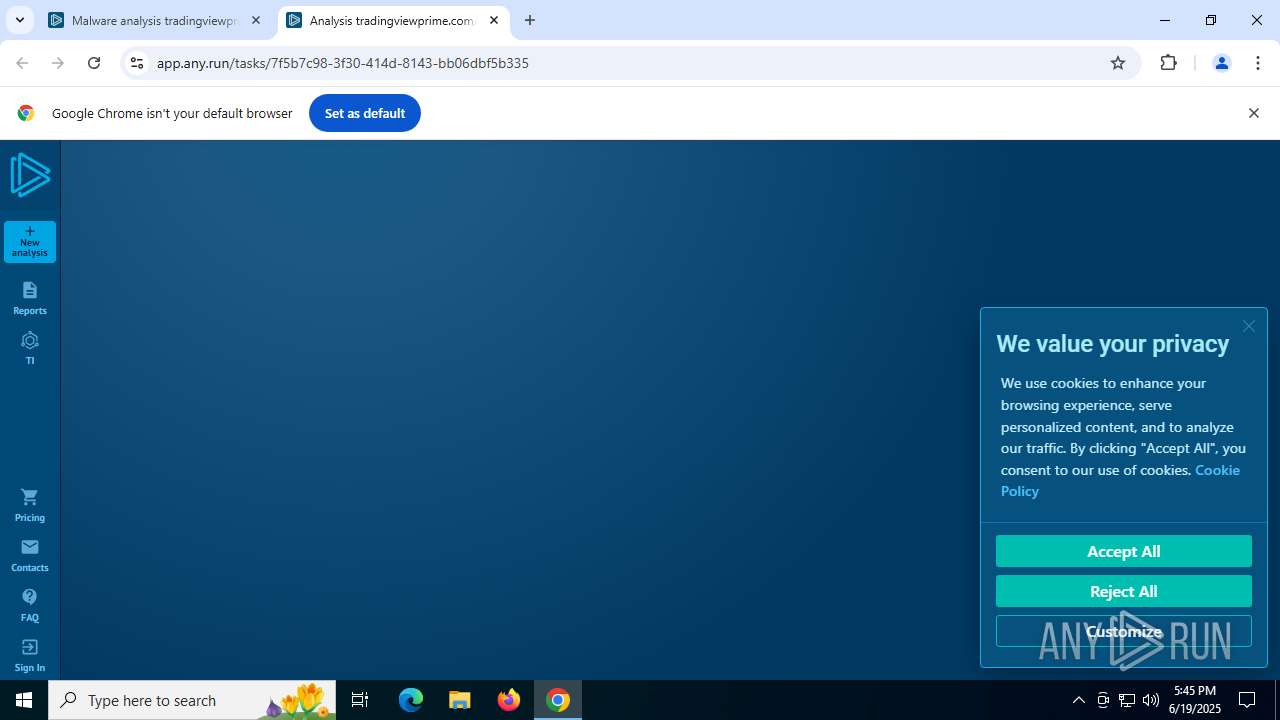
Task: Expand the tab search dropdown
Action: (19, 20)
